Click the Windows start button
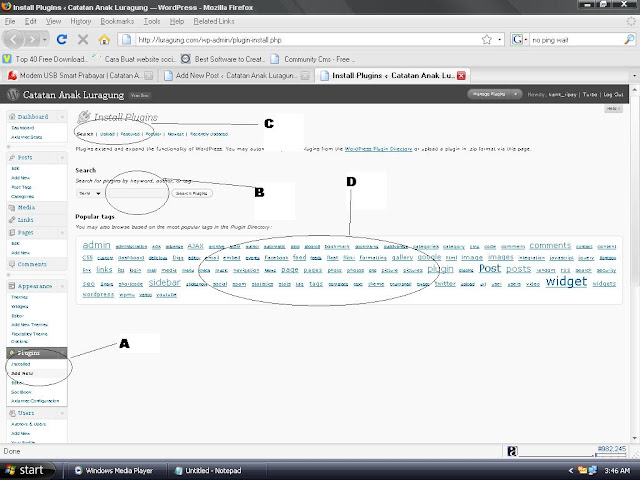 tap(27, 470)
